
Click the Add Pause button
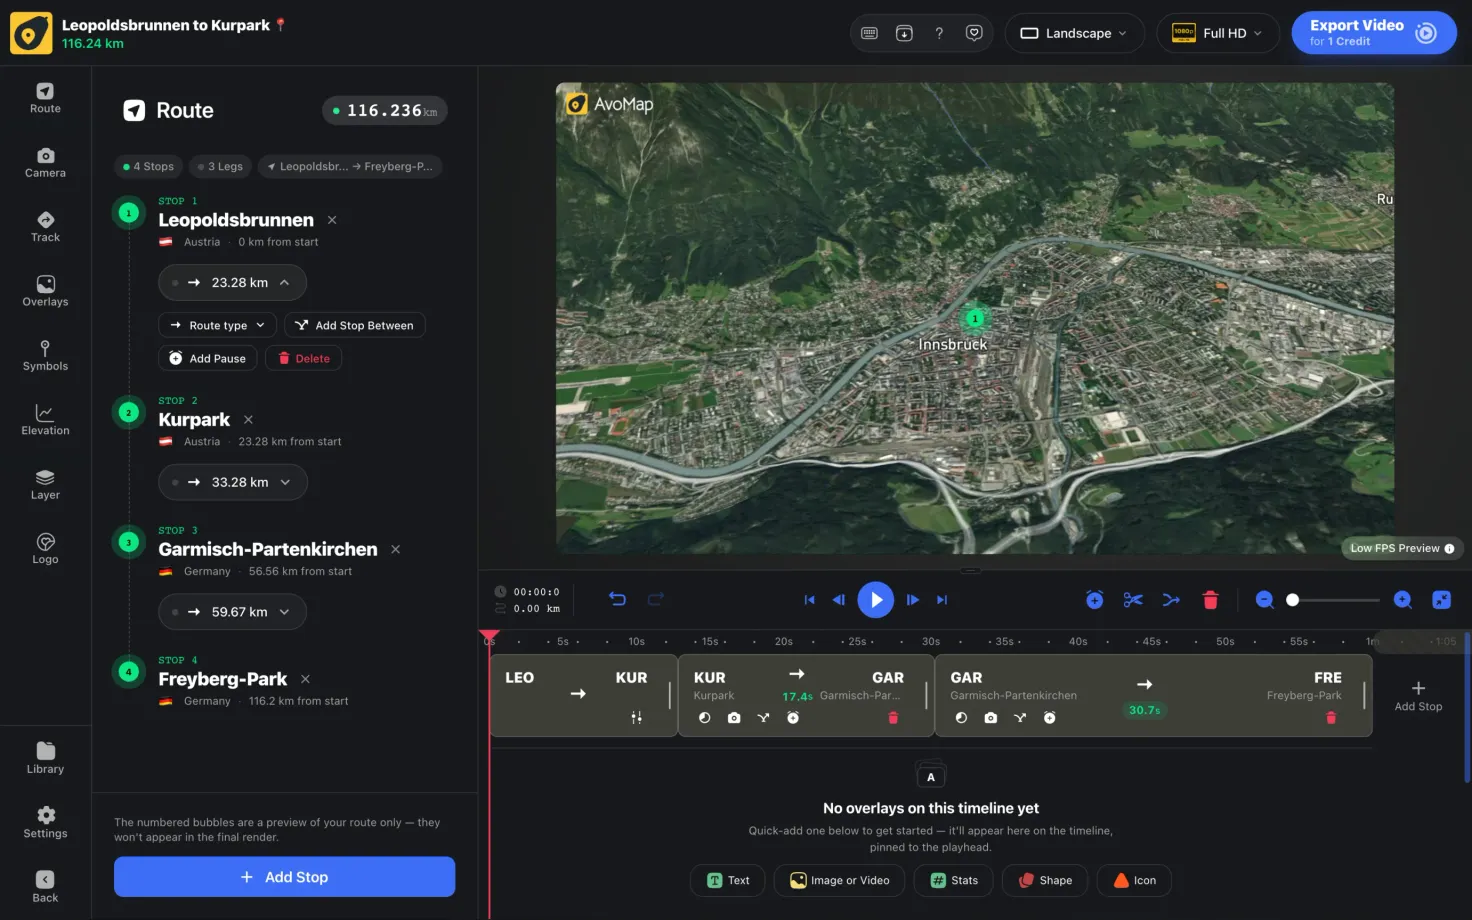point(208,358)
